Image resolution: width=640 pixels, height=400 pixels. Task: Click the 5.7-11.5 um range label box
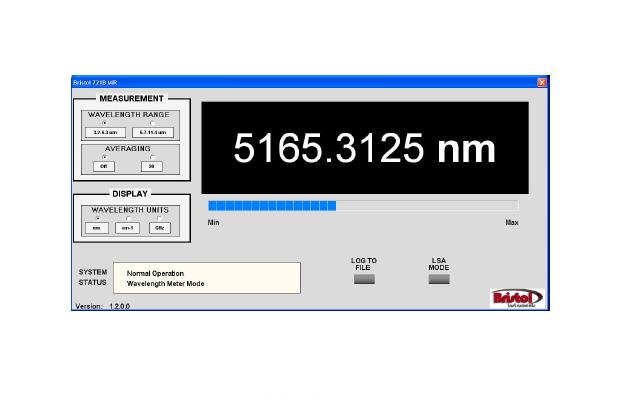coord(151,132)
